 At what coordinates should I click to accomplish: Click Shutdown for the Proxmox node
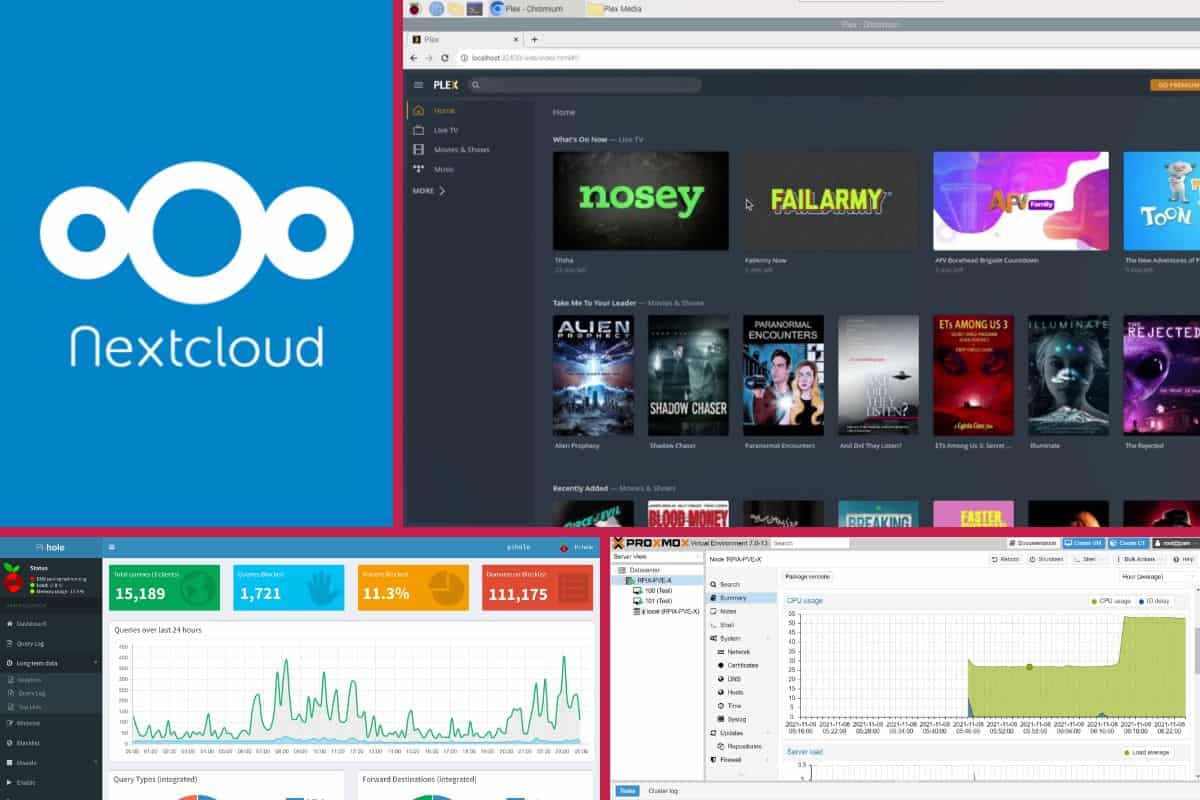tap(1048, 559)
